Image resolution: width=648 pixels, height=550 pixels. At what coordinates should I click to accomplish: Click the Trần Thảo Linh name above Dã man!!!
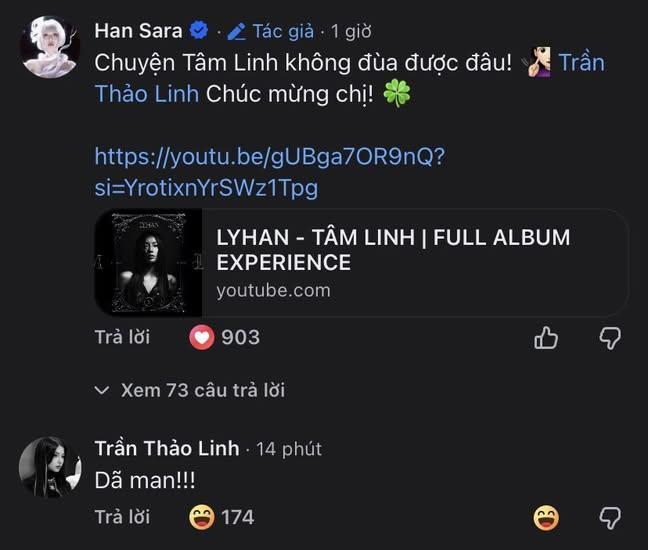[x=167, y=448]
